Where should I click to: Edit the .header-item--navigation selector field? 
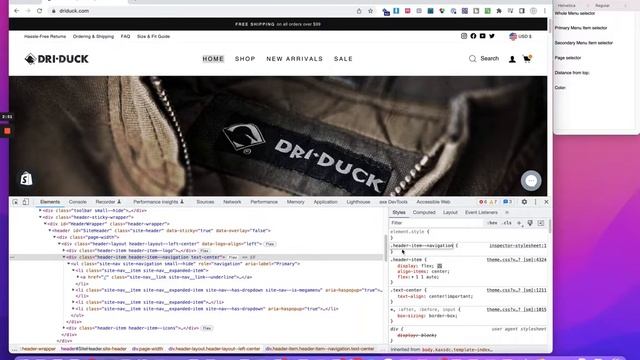click(422, 246)
